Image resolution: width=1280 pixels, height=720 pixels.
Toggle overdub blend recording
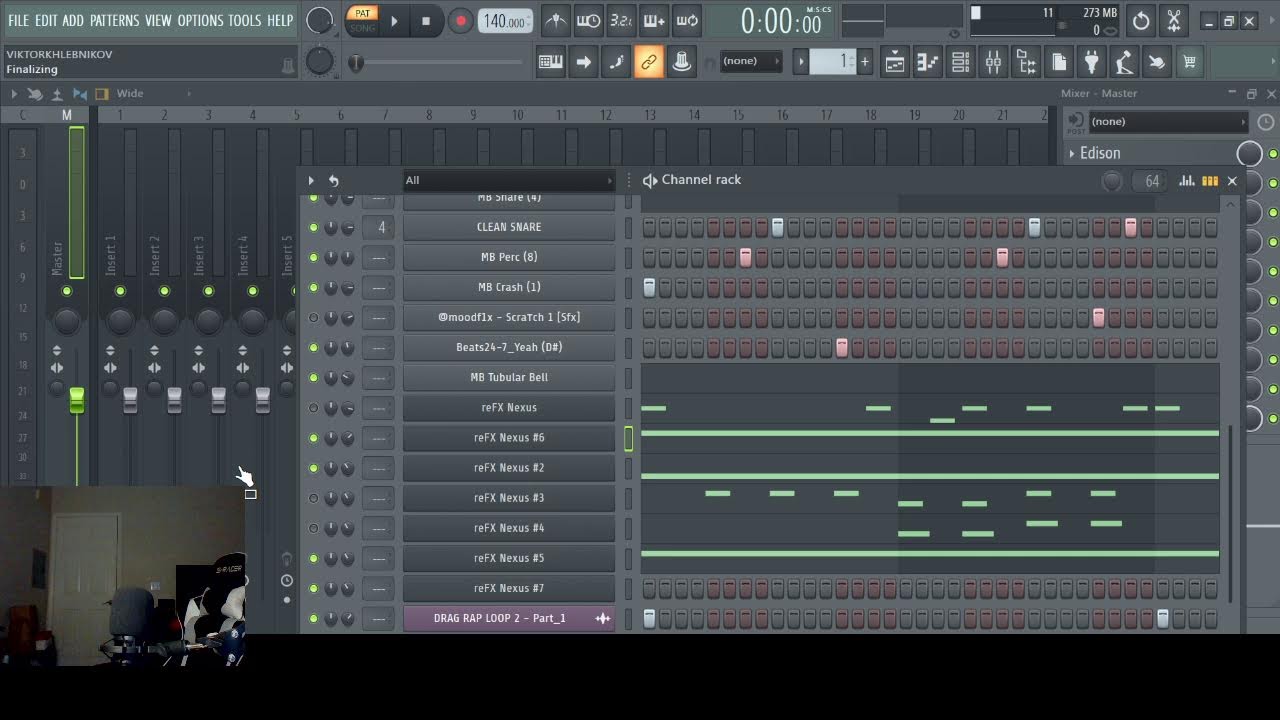654,20
